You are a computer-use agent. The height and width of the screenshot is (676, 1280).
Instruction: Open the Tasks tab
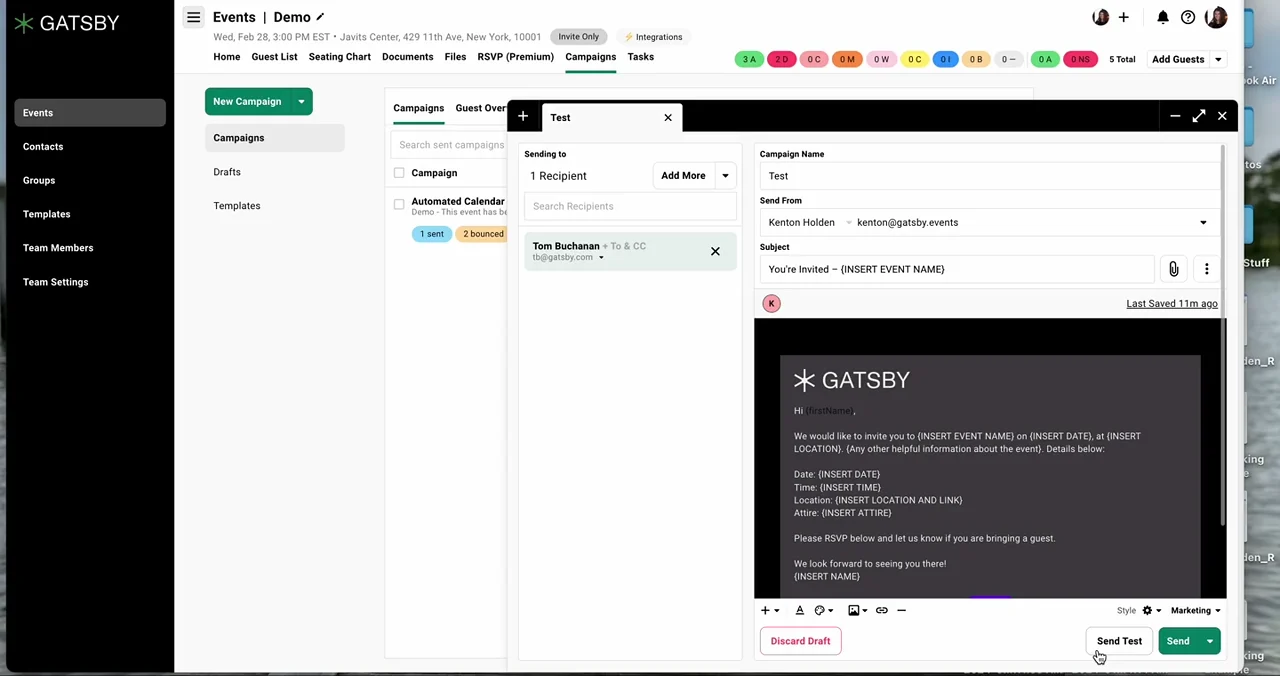[640, 57]
